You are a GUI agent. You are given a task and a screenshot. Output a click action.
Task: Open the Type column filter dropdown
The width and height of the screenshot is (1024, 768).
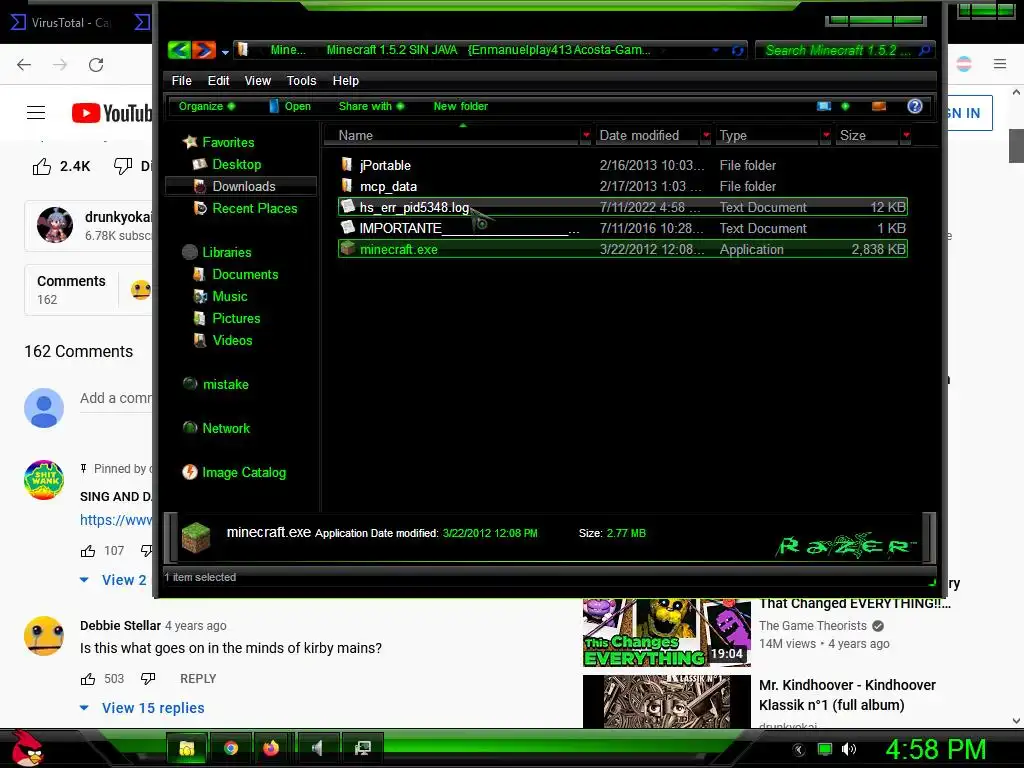pos(826,135)
